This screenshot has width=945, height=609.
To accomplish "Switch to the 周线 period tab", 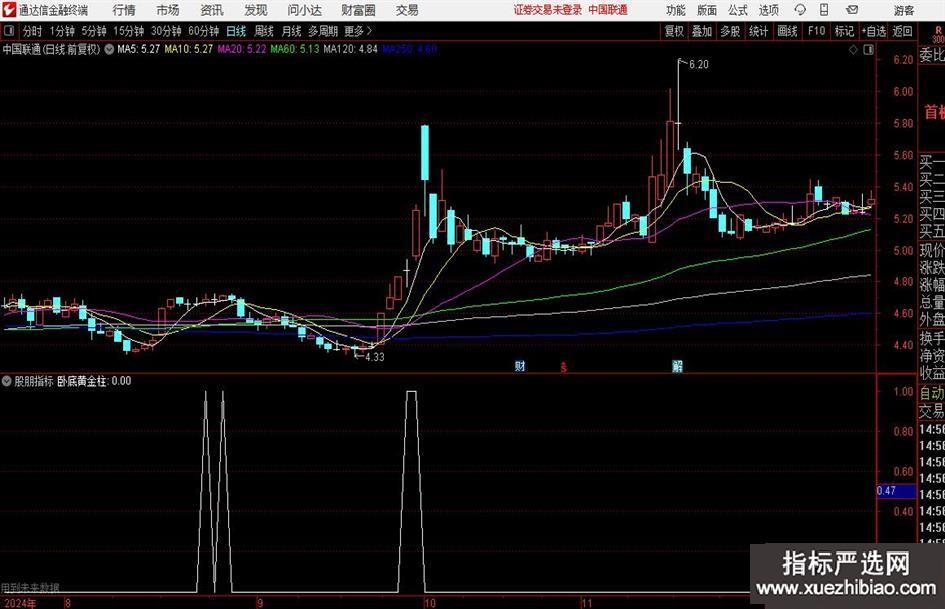I will click(264, 31).
